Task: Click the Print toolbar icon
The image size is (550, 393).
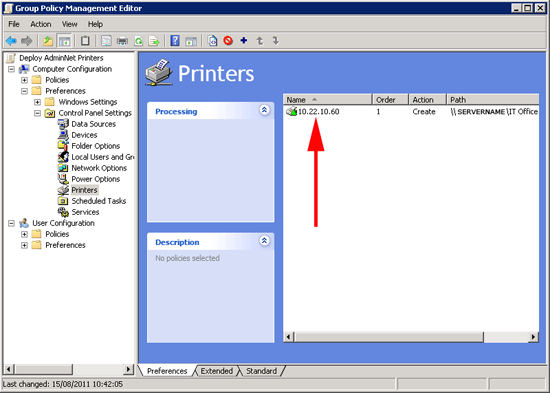Action: (x=122, y=41)
